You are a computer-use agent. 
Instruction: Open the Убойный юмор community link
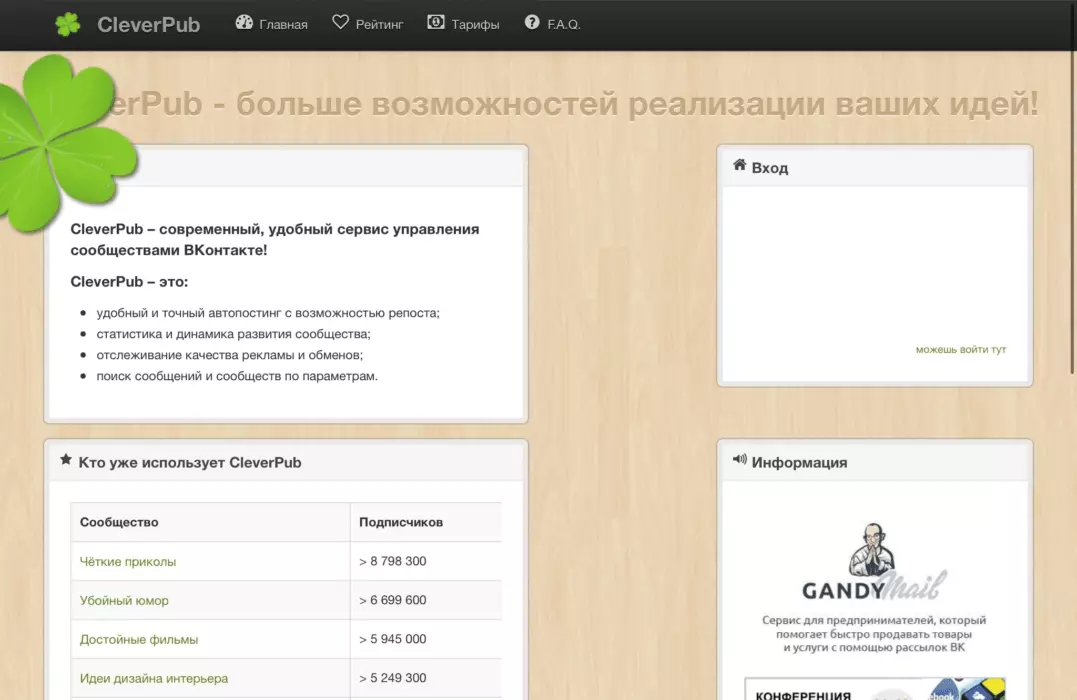click(124, 601)
